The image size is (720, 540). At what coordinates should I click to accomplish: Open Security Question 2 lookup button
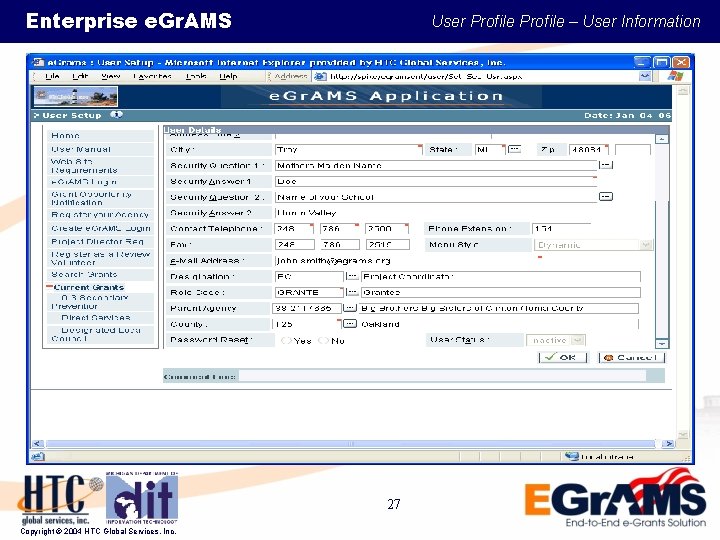(606, 197)
